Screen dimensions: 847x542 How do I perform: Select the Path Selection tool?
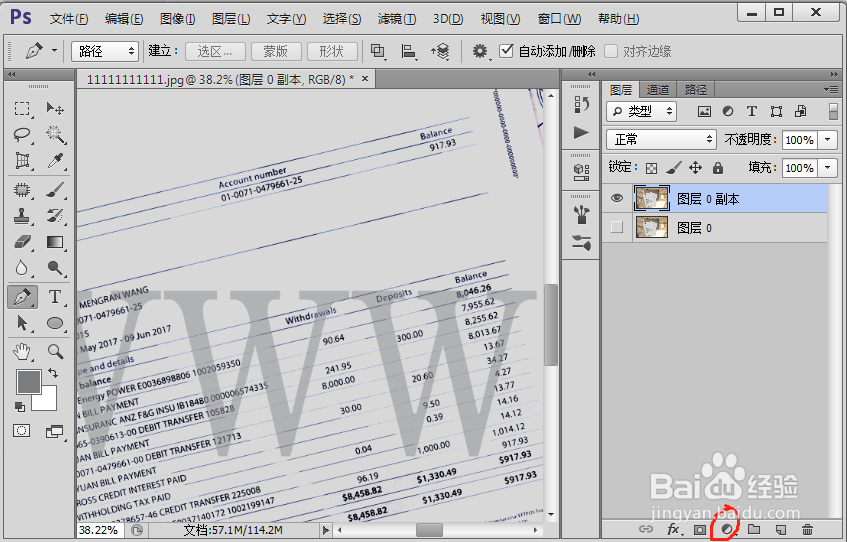22,323
